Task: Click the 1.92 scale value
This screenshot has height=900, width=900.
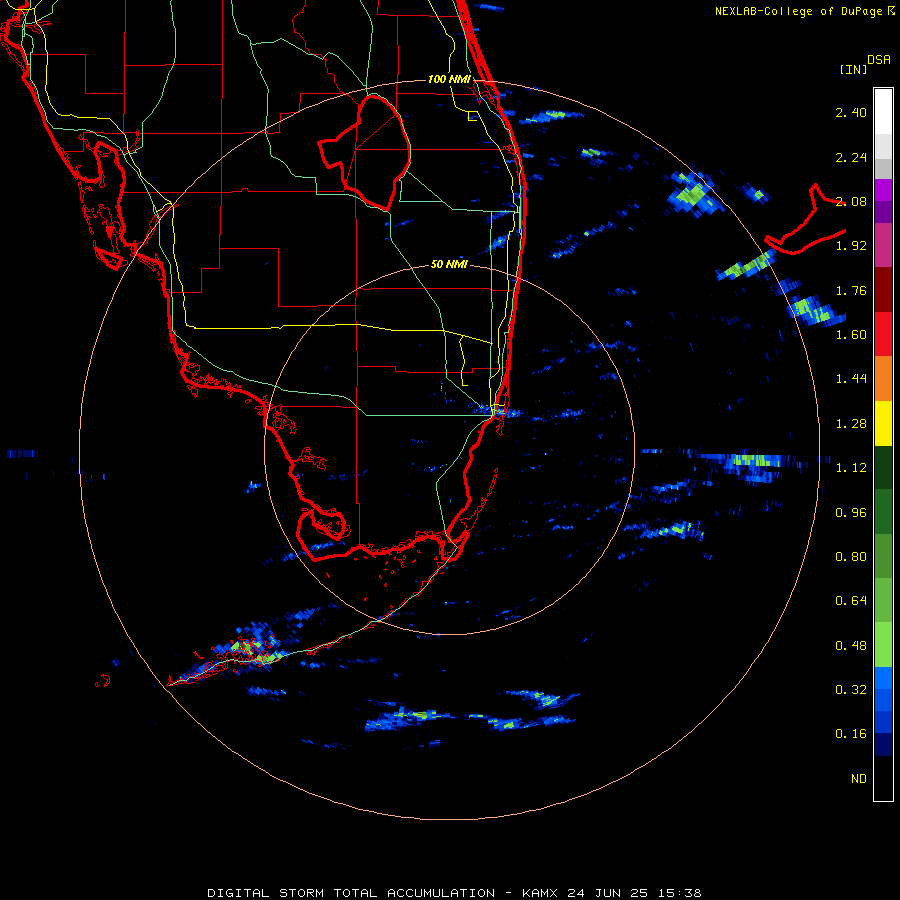Action: [851, 246]
